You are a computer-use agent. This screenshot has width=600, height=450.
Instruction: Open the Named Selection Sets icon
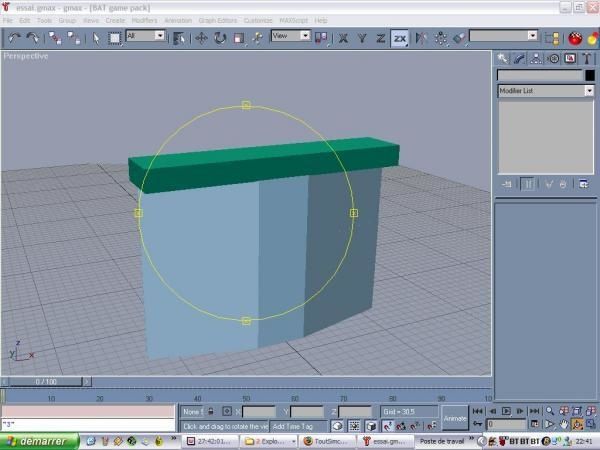552,38
